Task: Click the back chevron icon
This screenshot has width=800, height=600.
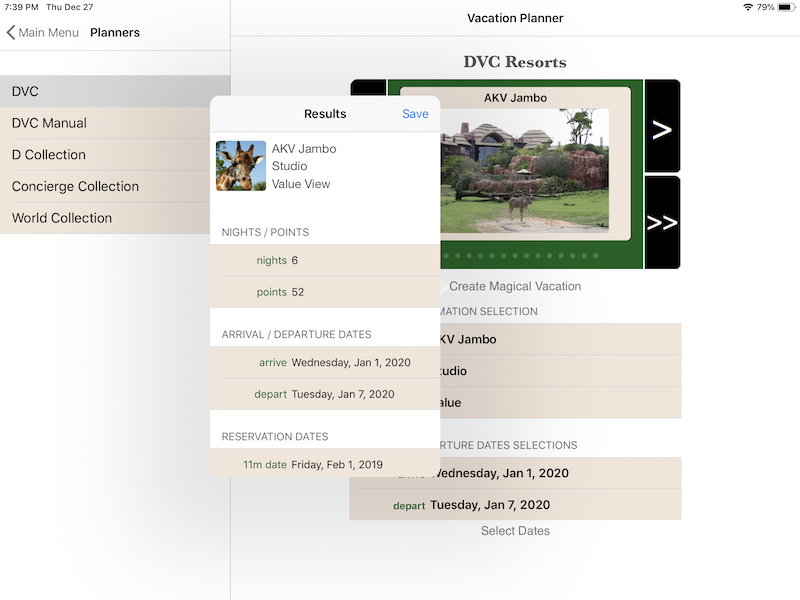Action: click(11, 33)
